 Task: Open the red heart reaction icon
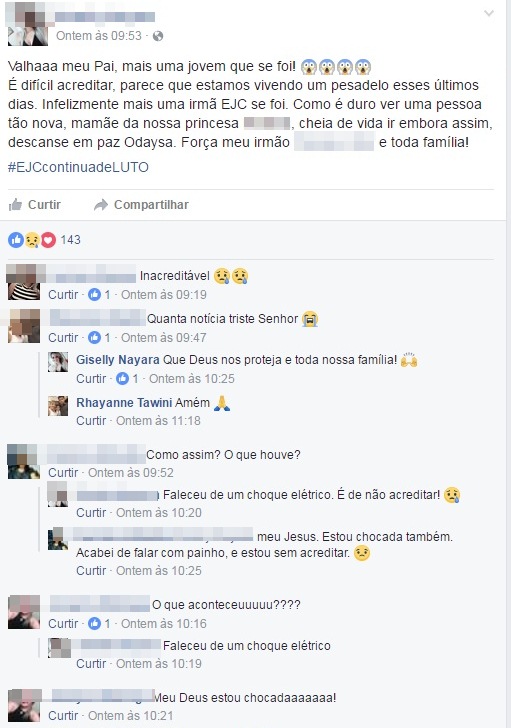coord(48,240)
